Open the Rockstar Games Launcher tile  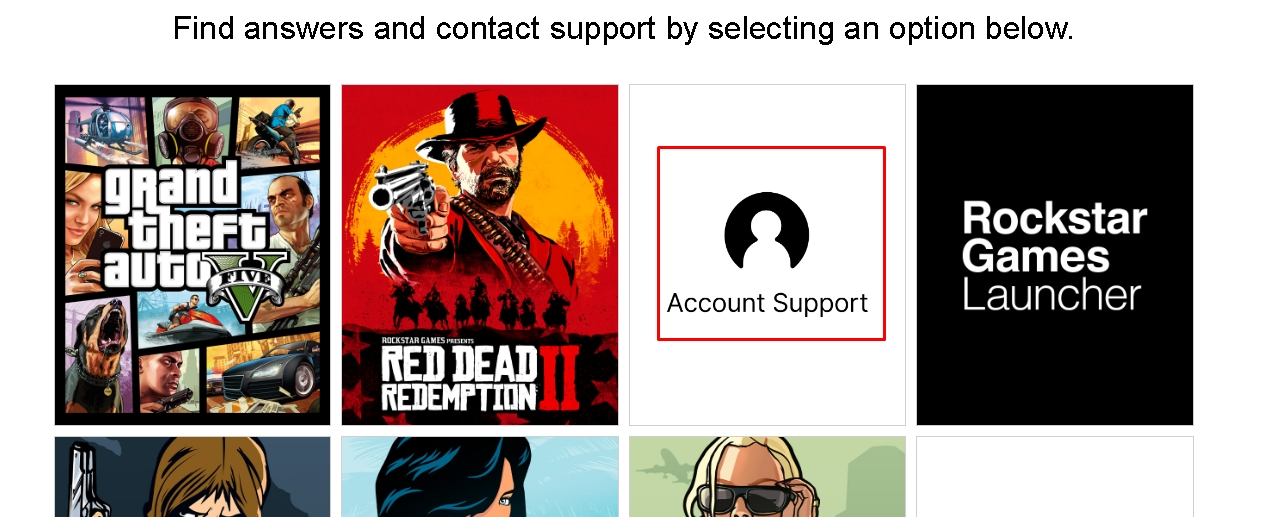pyautogui.click(x=1055, y=255)
